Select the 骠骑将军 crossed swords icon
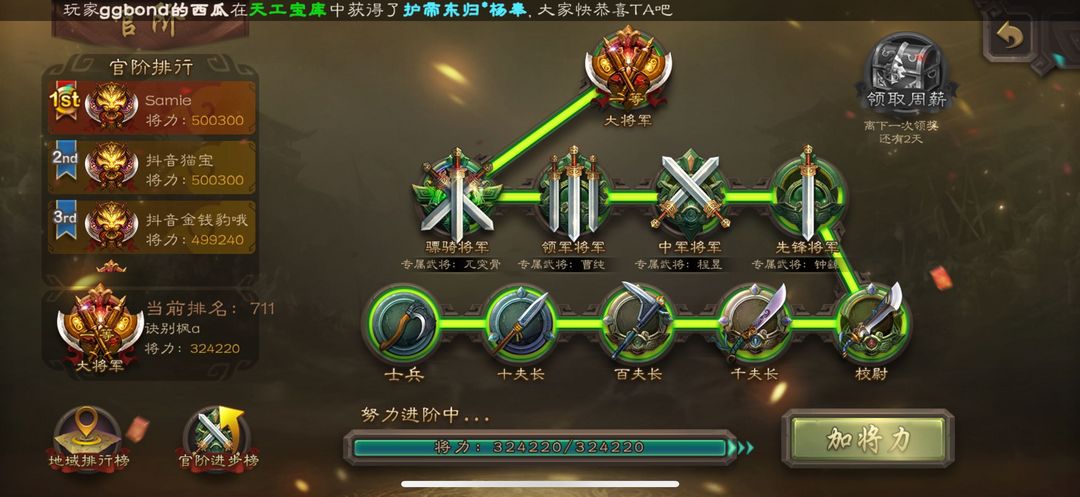This screenshot has height=497, width=1080. [x=457, y=195]
